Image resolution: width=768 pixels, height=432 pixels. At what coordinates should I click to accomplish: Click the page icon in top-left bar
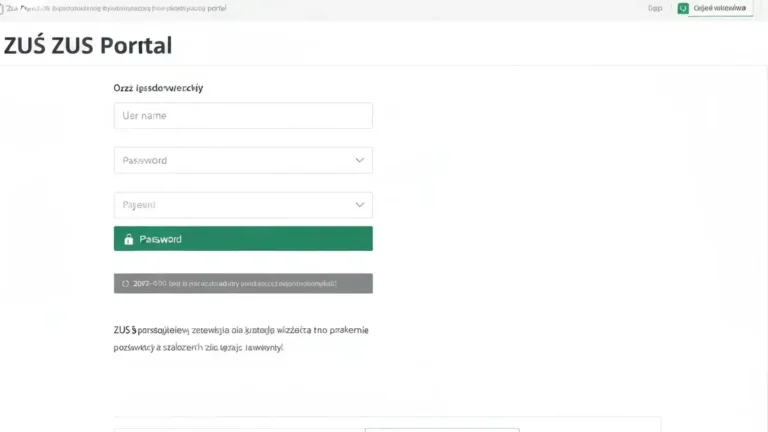coord(1,8)
